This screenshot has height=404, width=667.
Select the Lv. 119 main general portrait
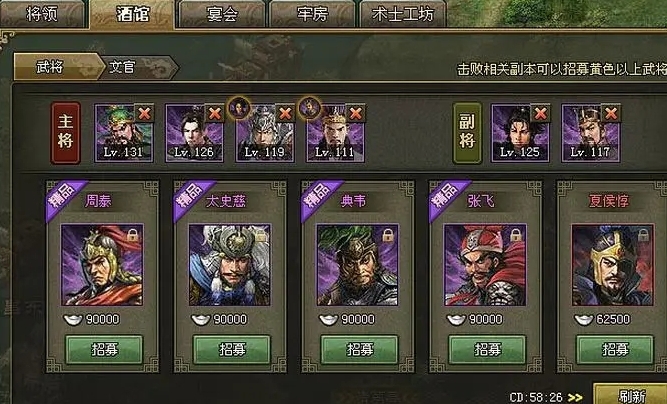tap(265, 134)
